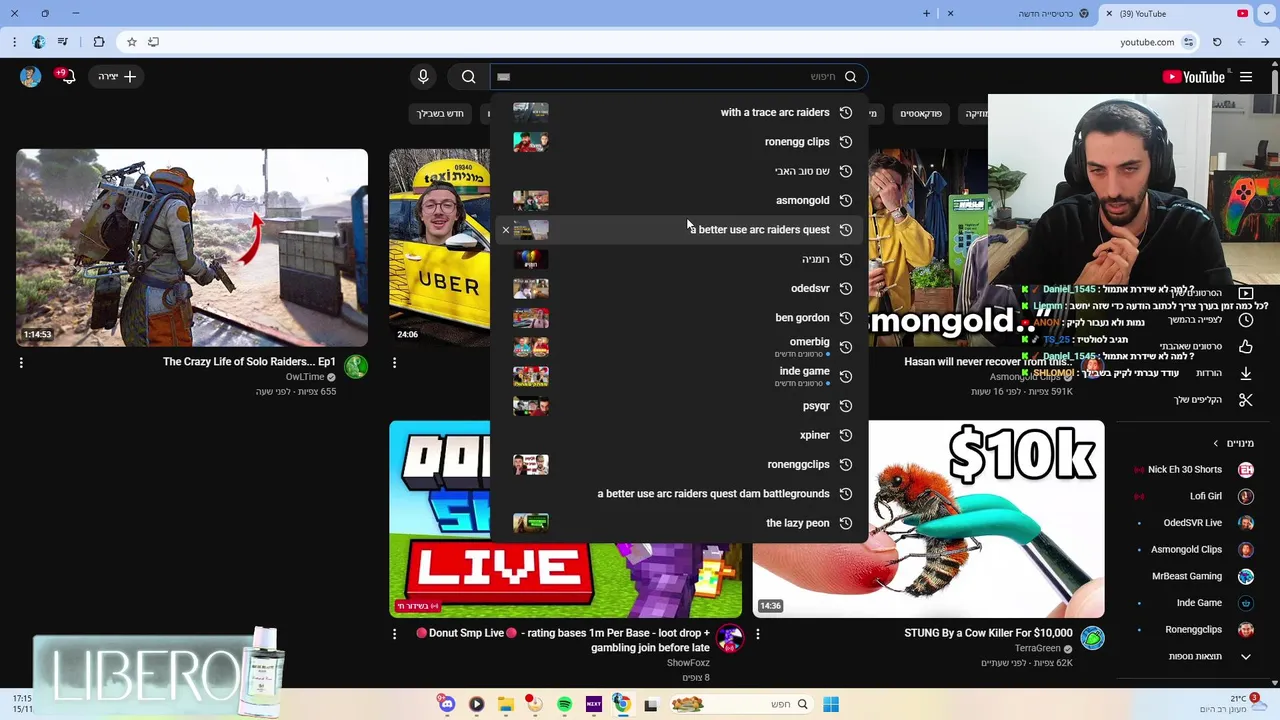Choose the 'dam battlegrounds' long suggestion
1280x720 pixels.
tap(680, 494)
